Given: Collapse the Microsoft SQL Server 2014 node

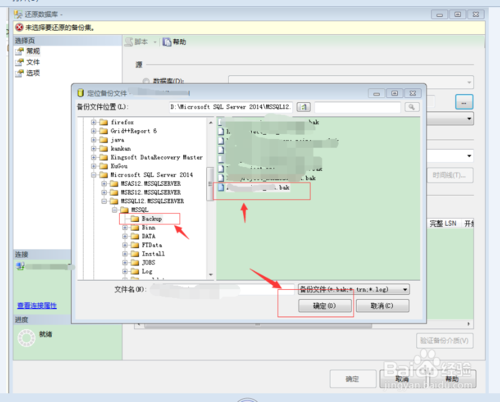Looking at the screenshot, I should [x=94, y=175].
